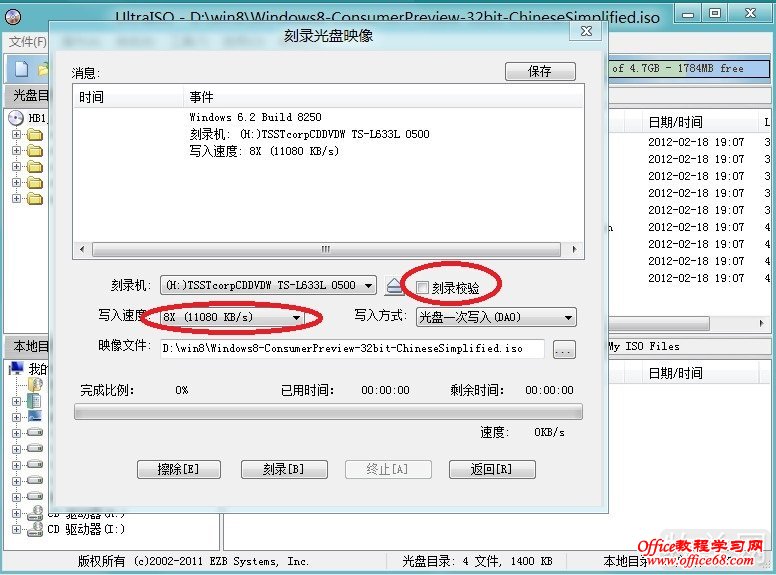This screenshot has width=776, height=575.
Task: Click the burn progress bar
Action: [x=328, y=412]
